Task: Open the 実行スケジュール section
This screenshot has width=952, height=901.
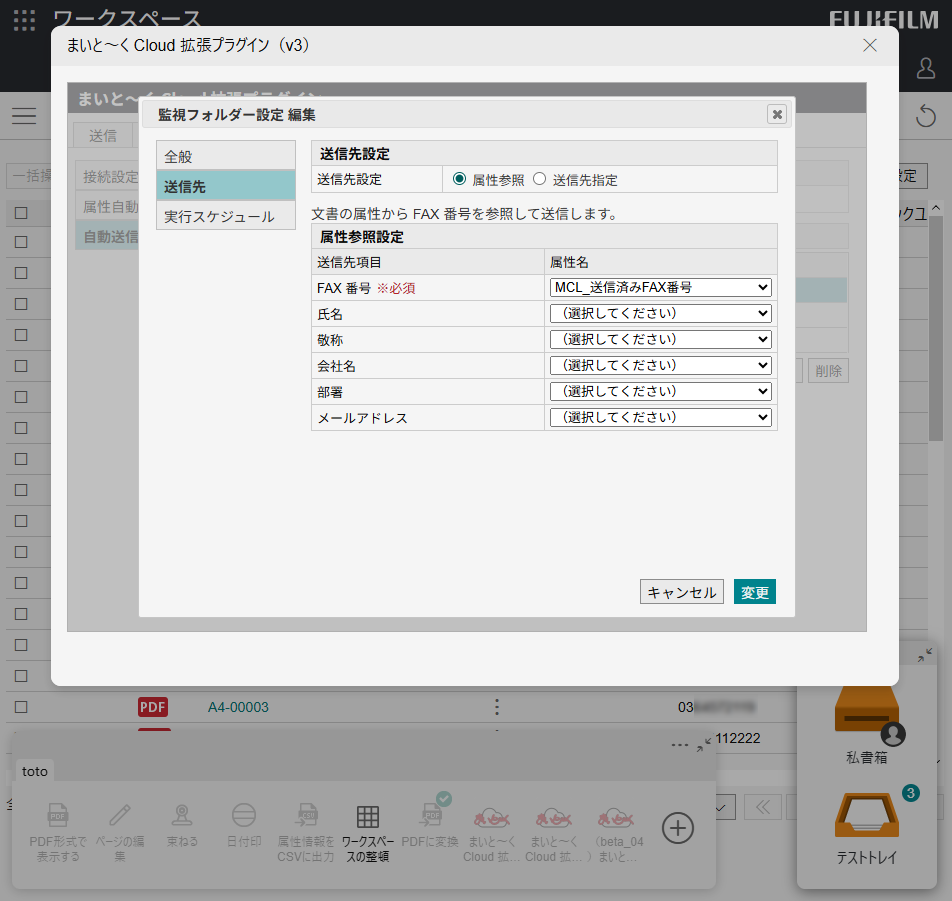Action: point(226,216)
